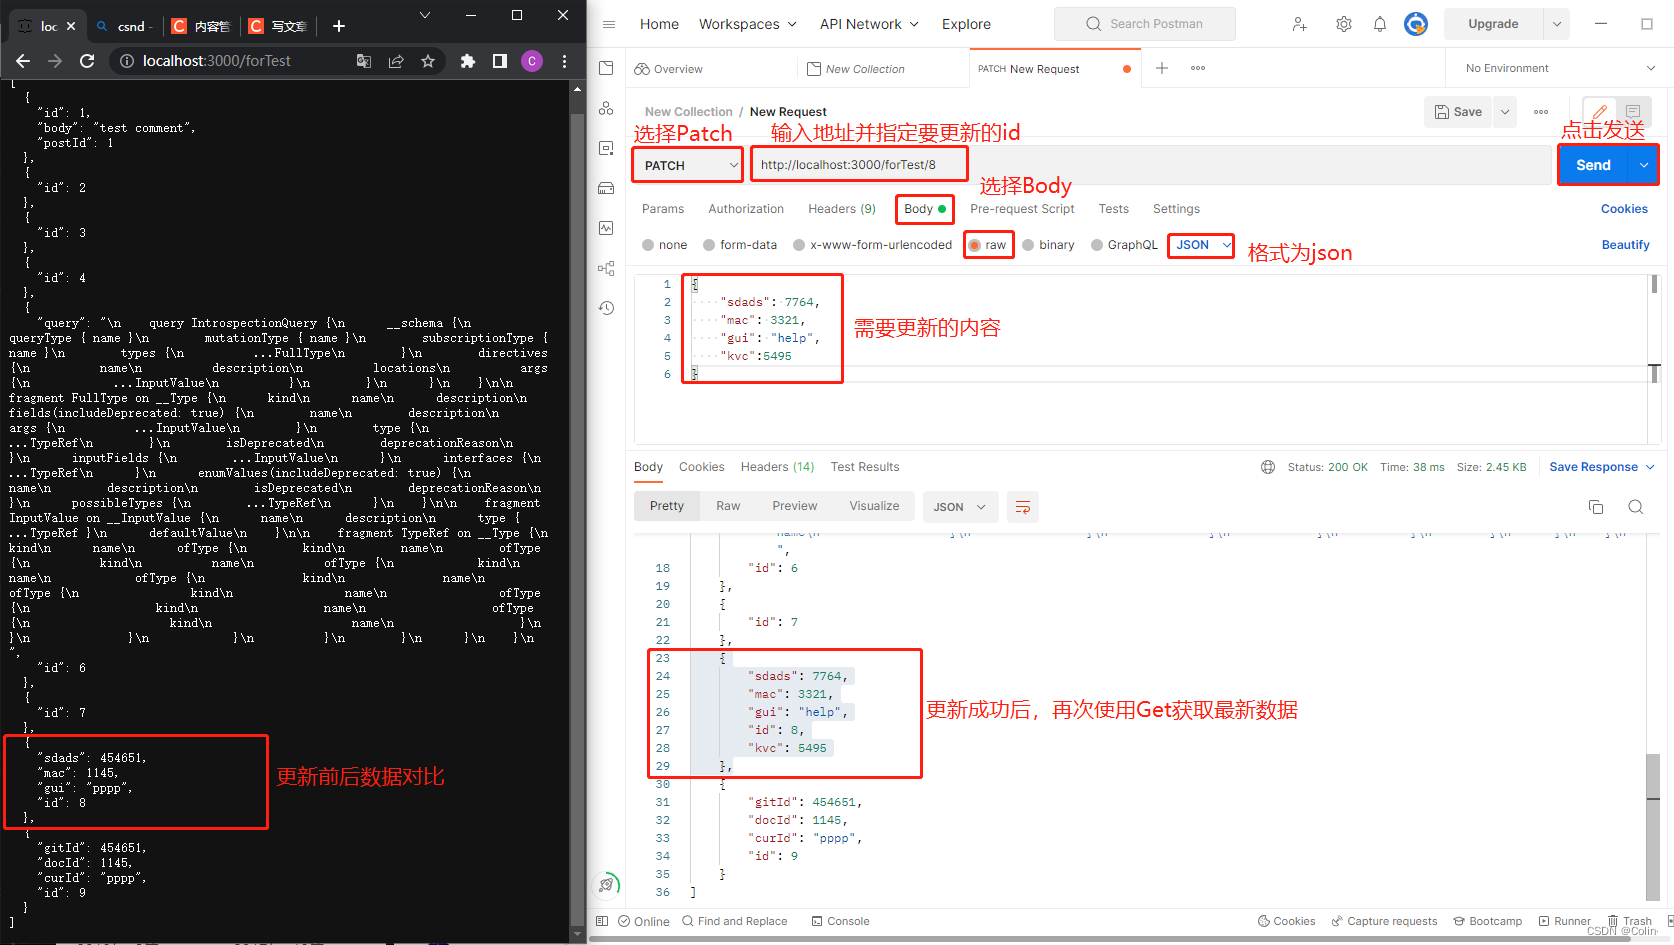Image resolution: width=1674 pixels, height=945 pixels.
Task: Open Monitors icon in Postman sidebar
Action: click(606, 228)
